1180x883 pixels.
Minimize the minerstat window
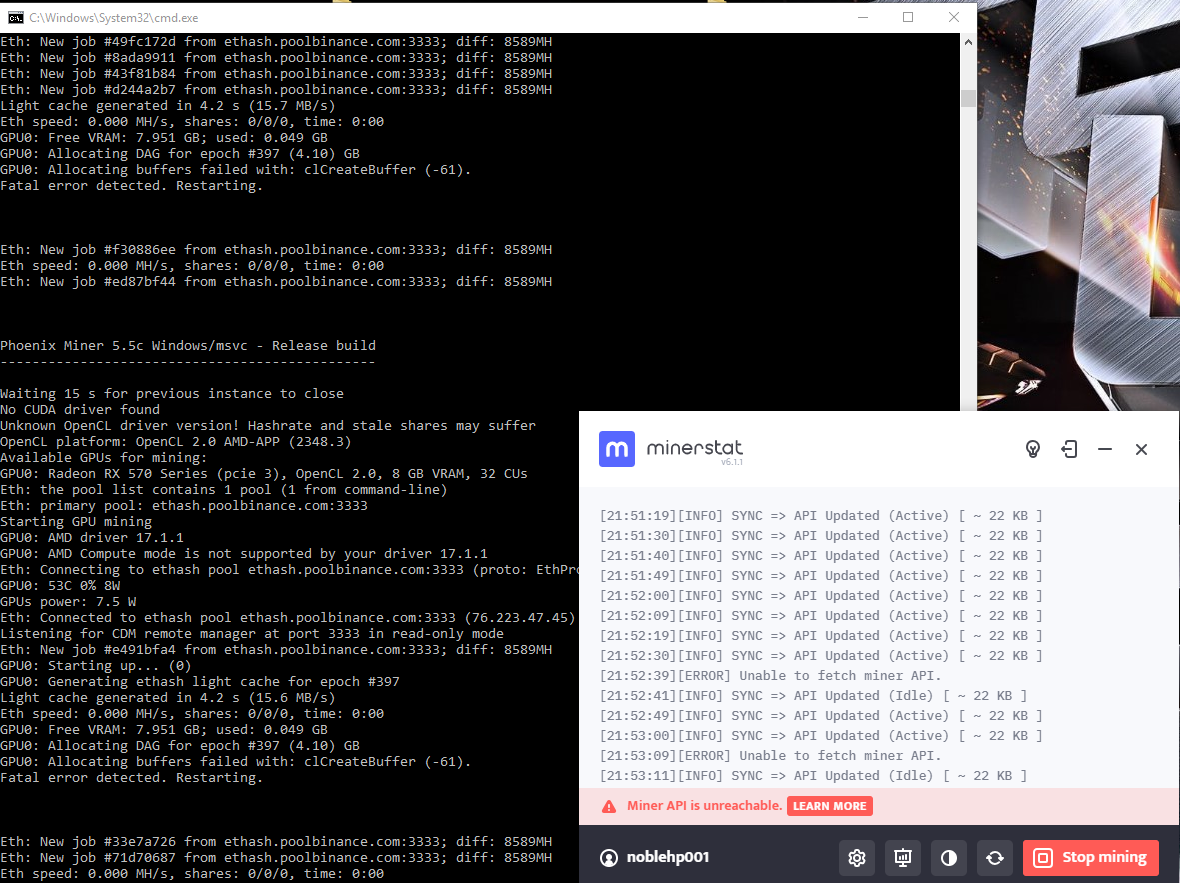[x=1105, y=449]
